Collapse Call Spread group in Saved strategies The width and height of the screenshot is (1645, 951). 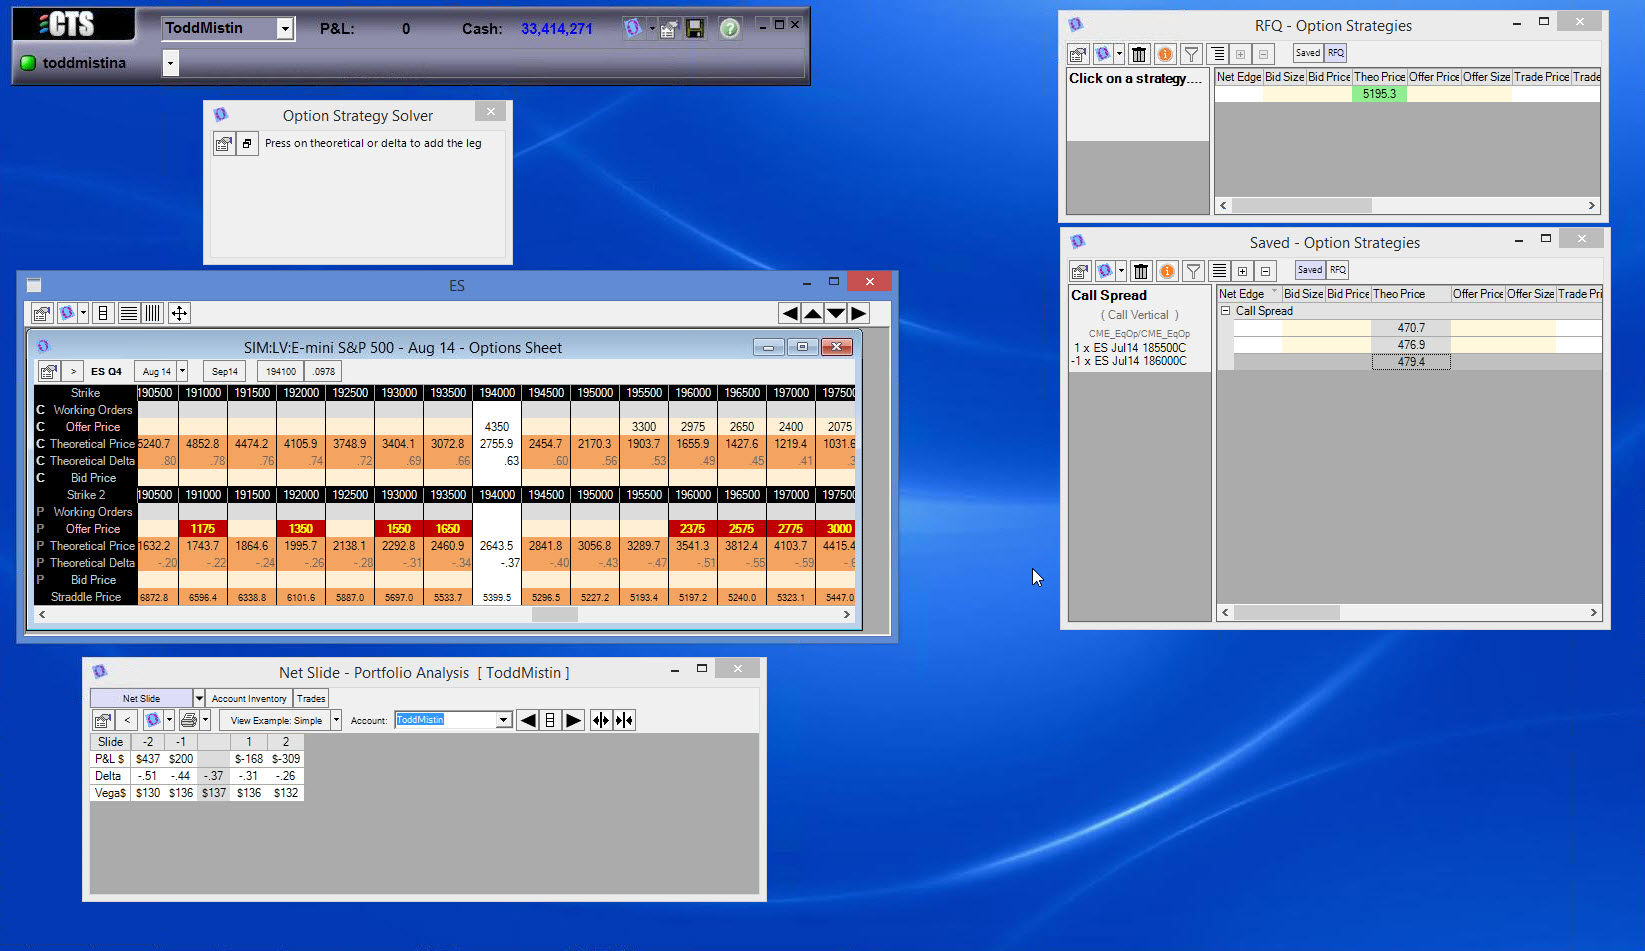1226,311
